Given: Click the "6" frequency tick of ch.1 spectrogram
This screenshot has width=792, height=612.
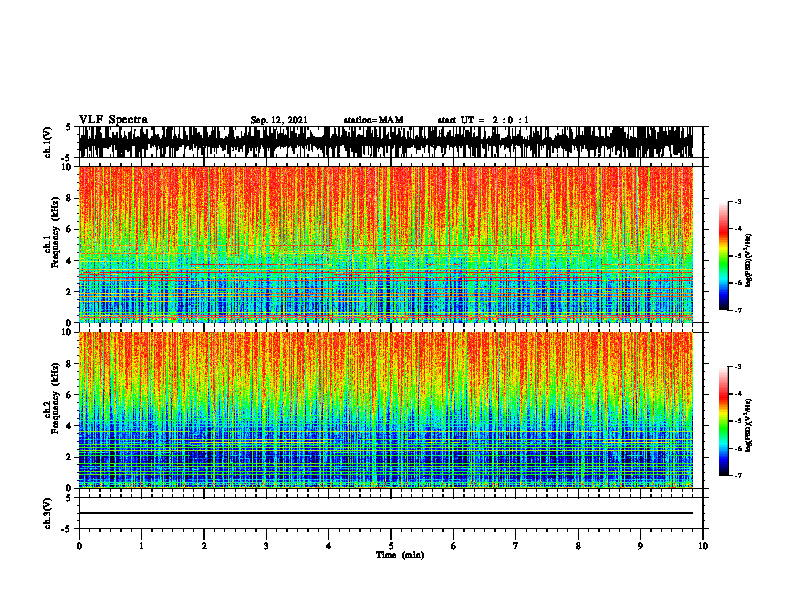Looking at the screenshot, I should (x=71, y=229).
